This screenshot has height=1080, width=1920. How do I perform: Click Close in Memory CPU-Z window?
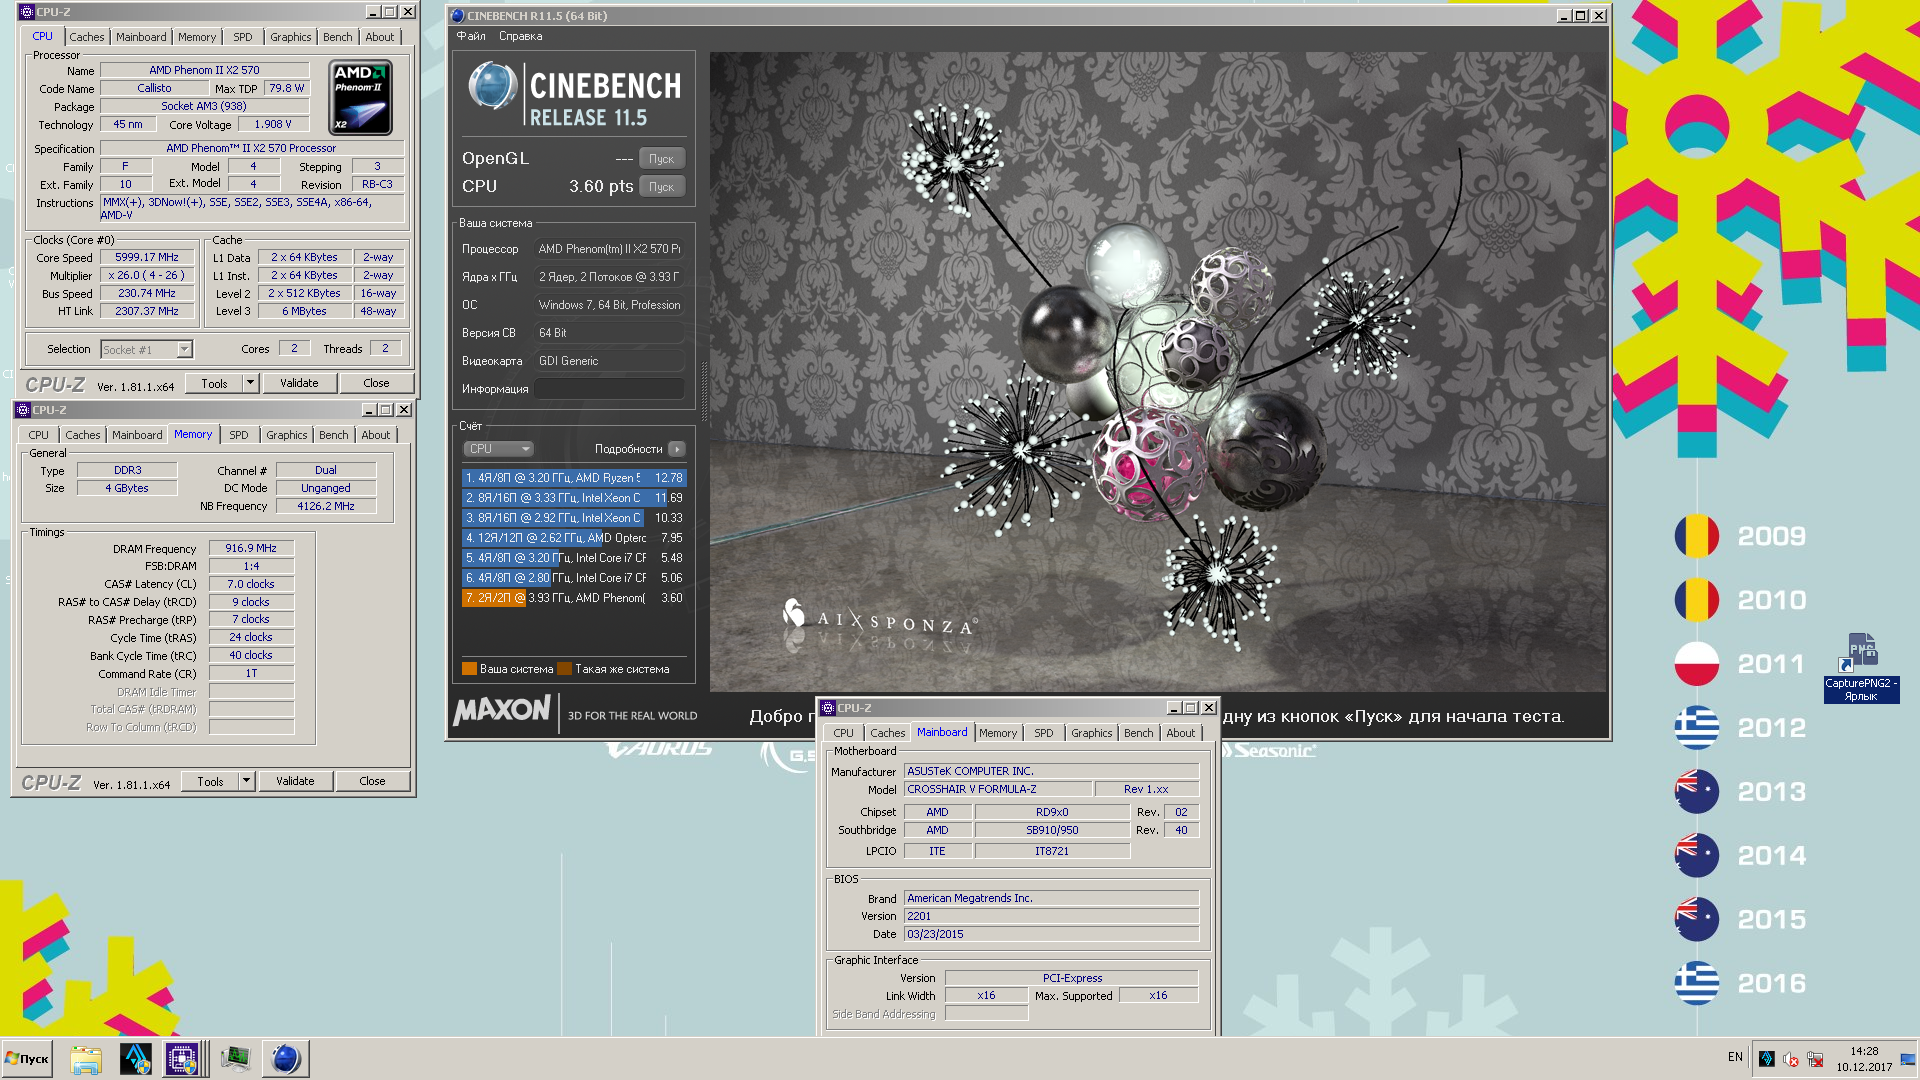point(372,781)
